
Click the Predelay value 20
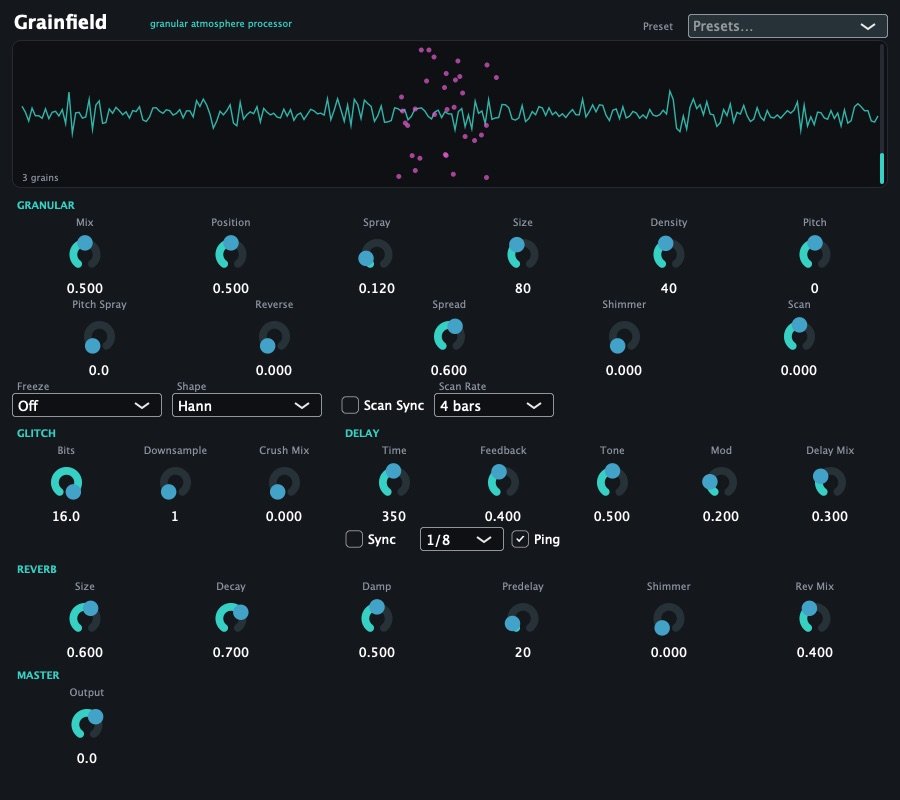tap(522, 652)
